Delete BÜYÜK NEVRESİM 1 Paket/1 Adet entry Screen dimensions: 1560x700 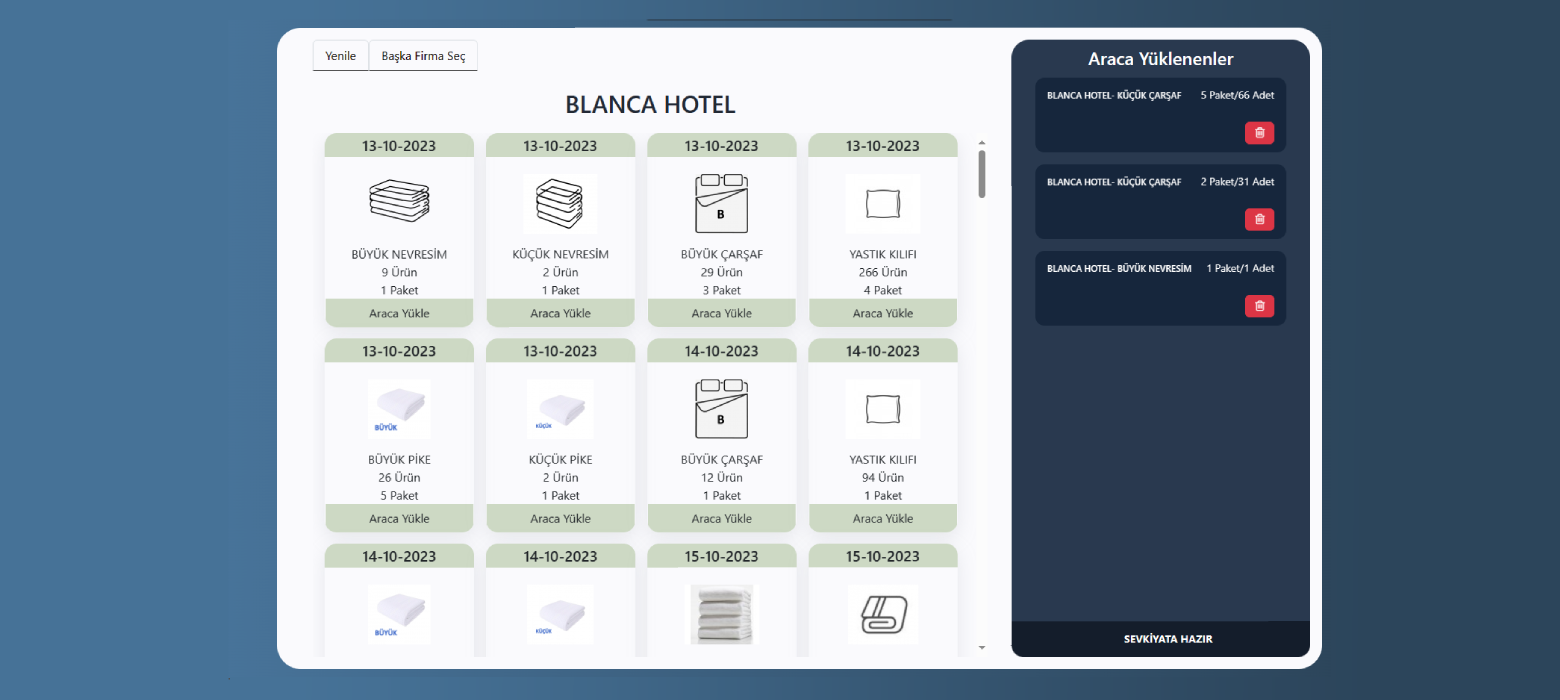click(1259, 305)
